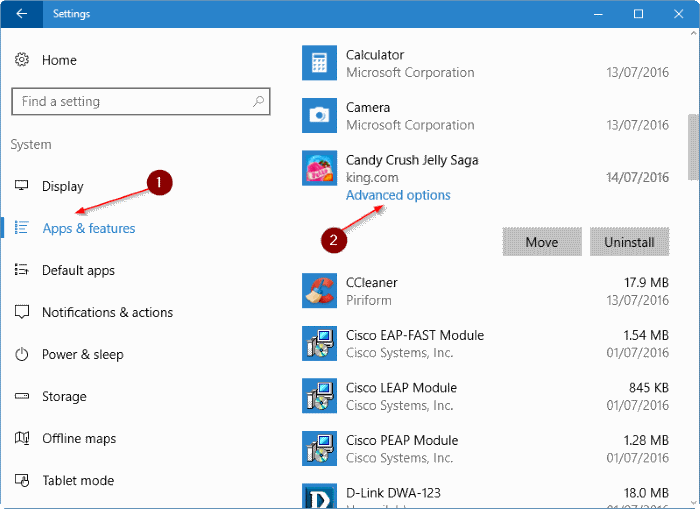
Task: Click the Calculator app icon
Action: pos(319,63)
